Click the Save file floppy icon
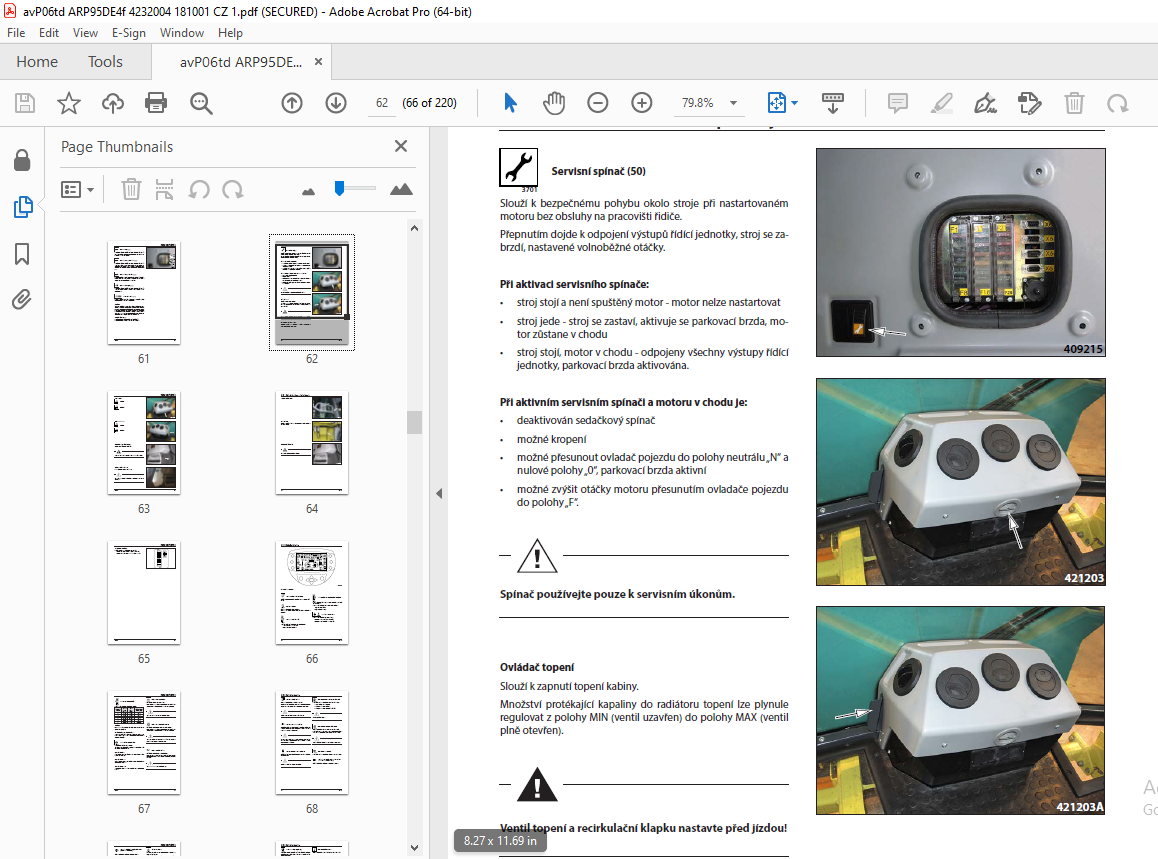 [25, 103]
